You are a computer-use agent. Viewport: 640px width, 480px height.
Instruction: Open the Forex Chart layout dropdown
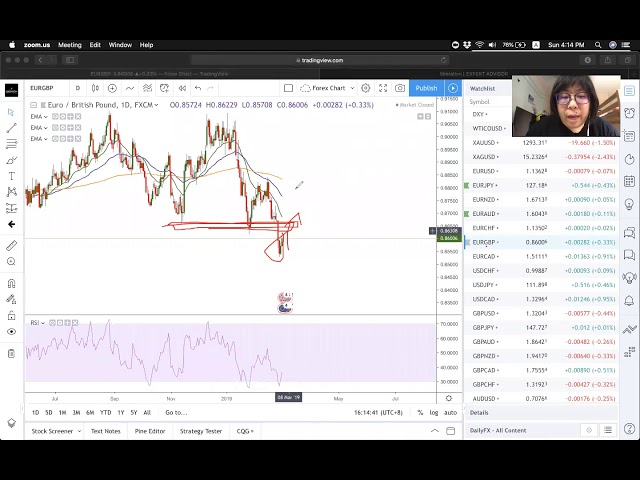pos(330,88)
